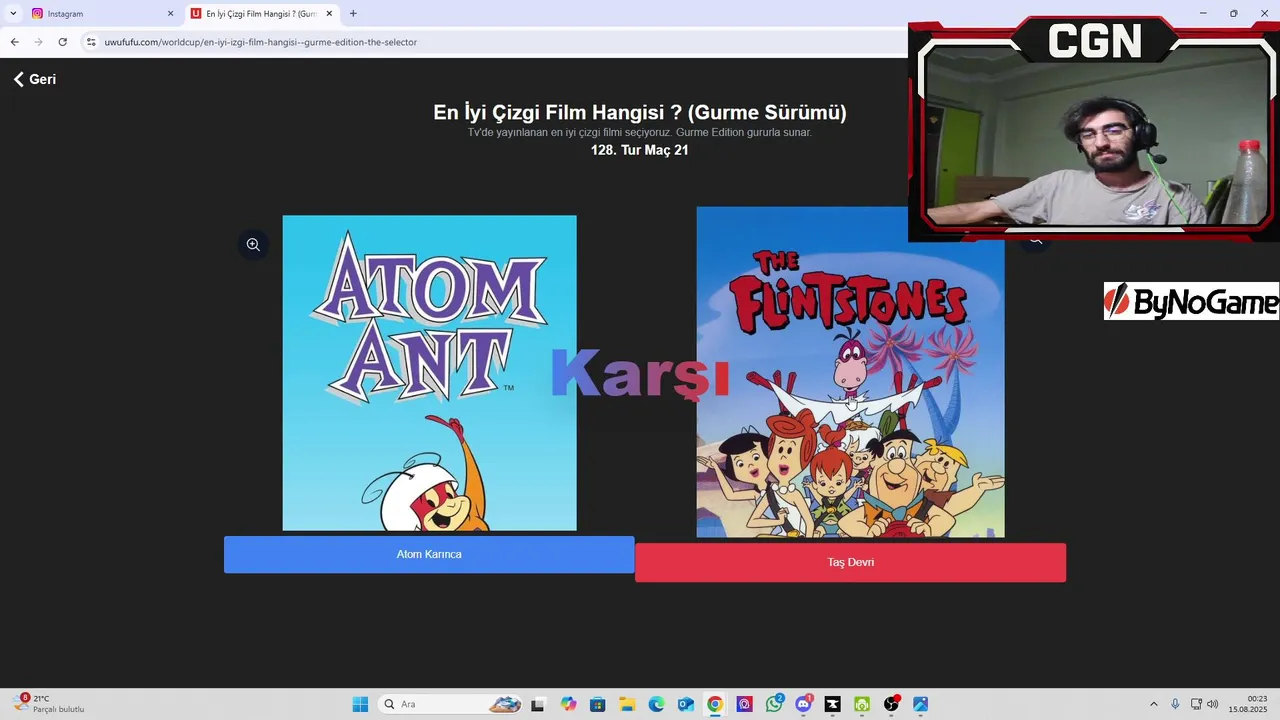Open Outlook from taskbar

click(x=686, y=704)
